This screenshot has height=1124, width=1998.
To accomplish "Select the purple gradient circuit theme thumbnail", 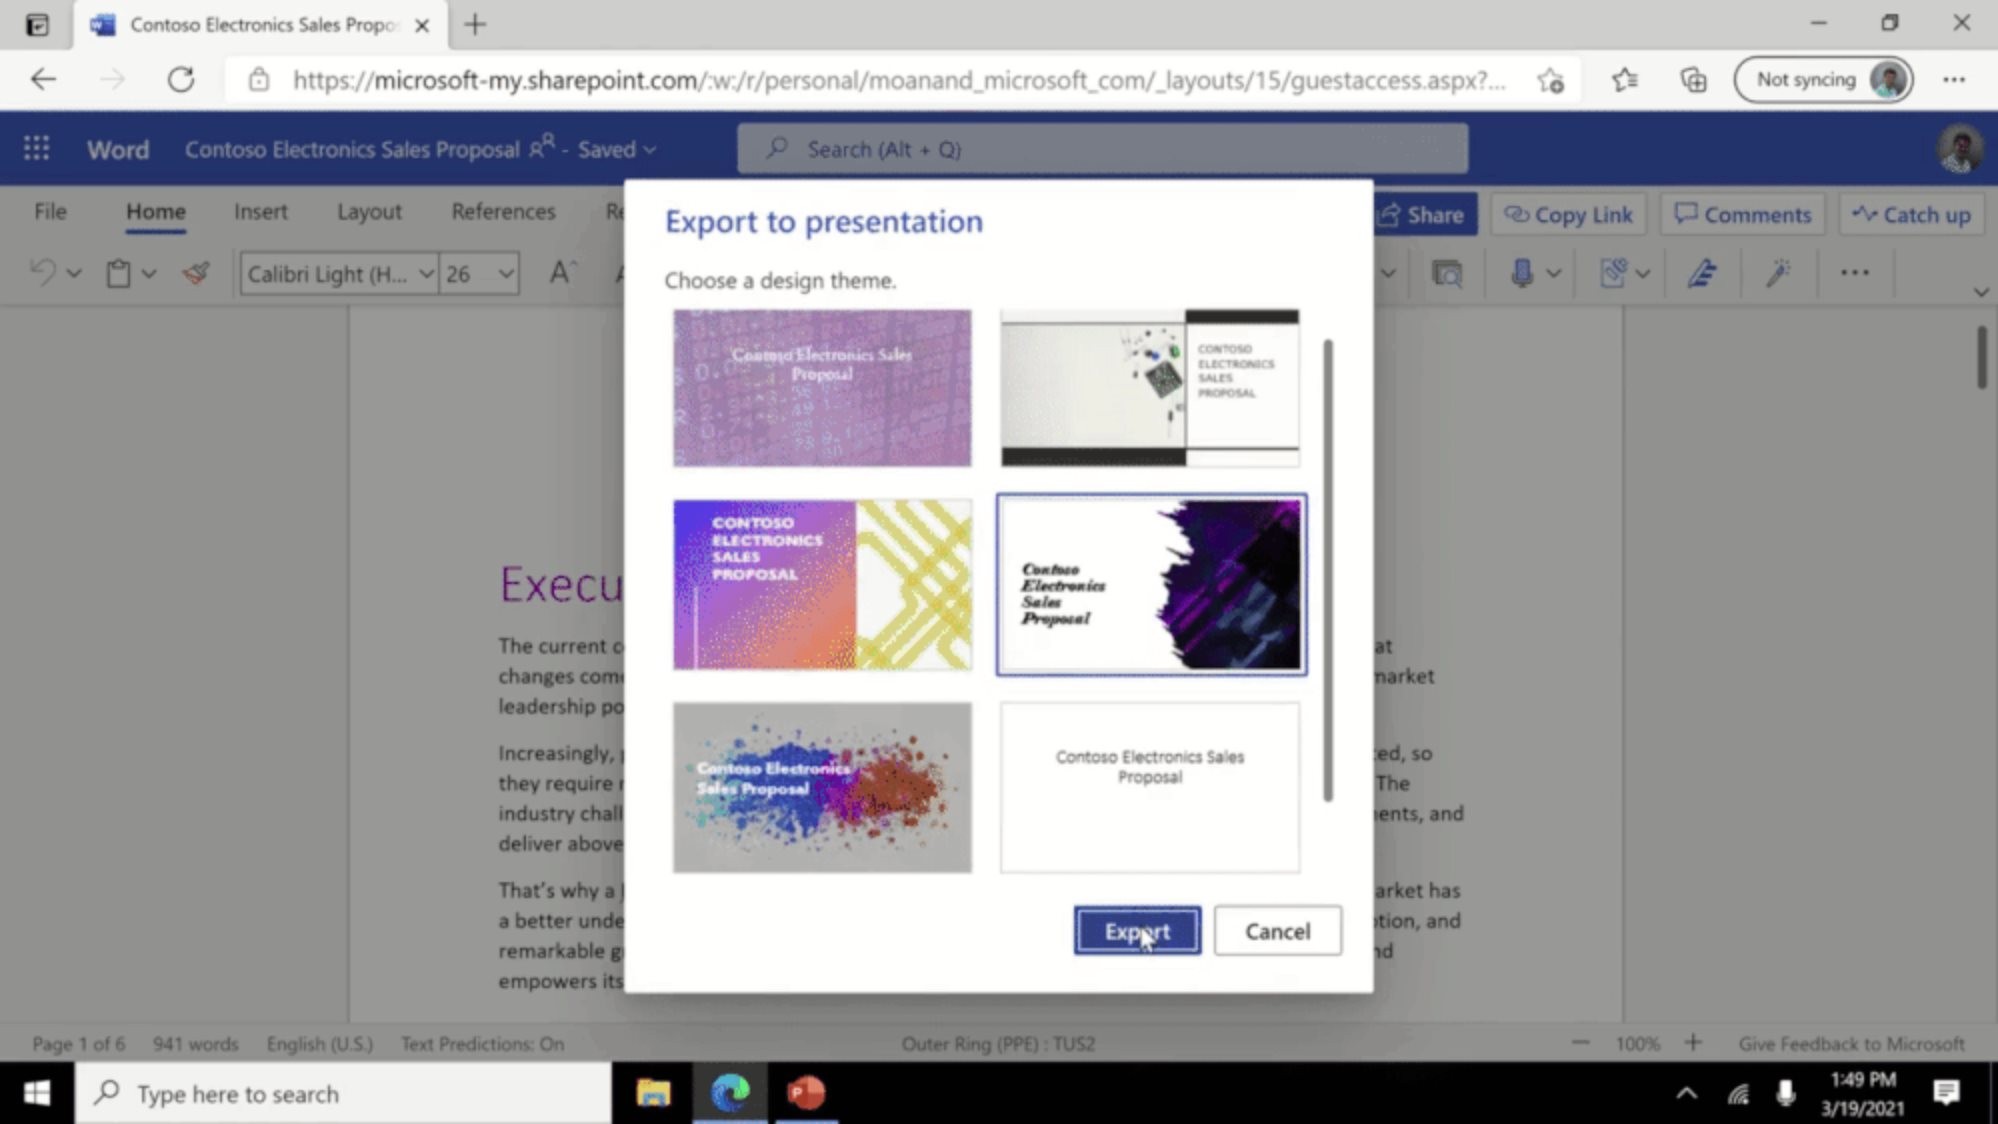I will [822, 585].
